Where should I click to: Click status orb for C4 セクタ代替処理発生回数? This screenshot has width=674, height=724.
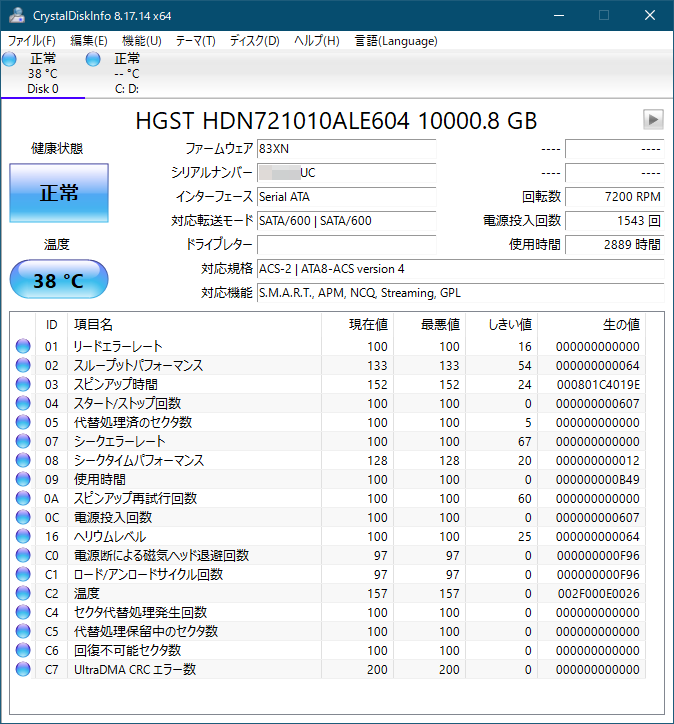coord(23,612)
